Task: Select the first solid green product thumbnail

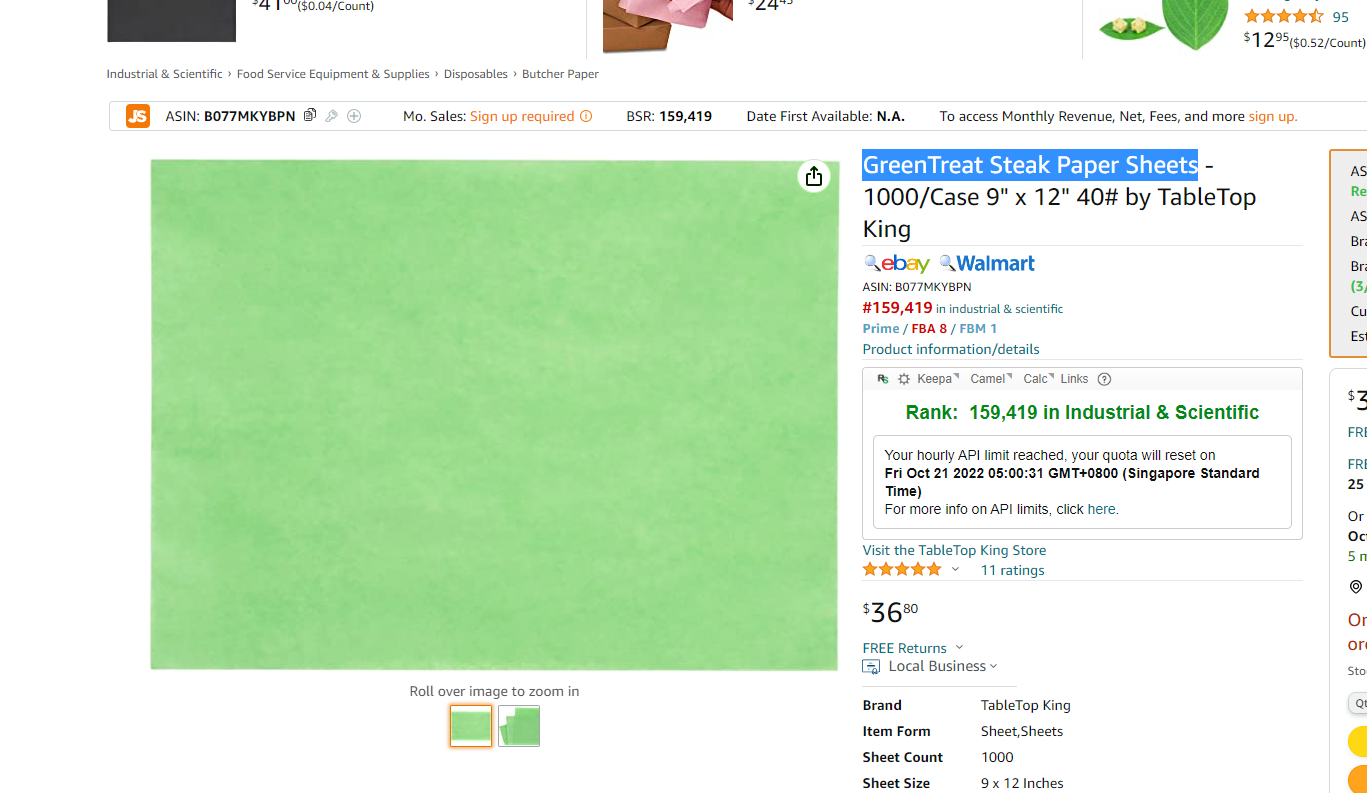Action: coord(471,726)
